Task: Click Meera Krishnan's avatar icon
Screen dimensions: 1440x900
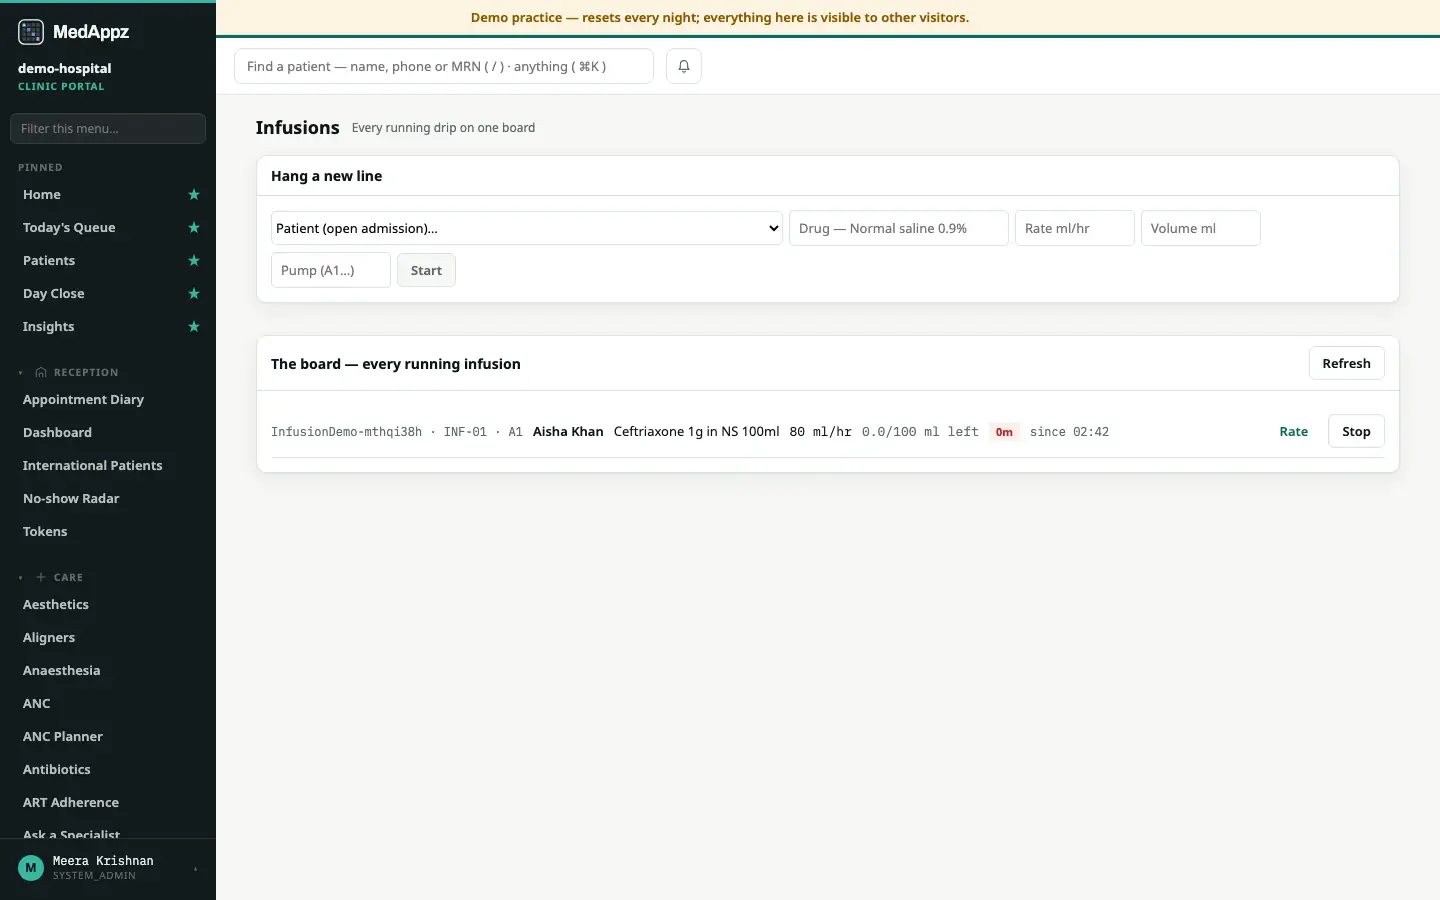Action: 31,868
